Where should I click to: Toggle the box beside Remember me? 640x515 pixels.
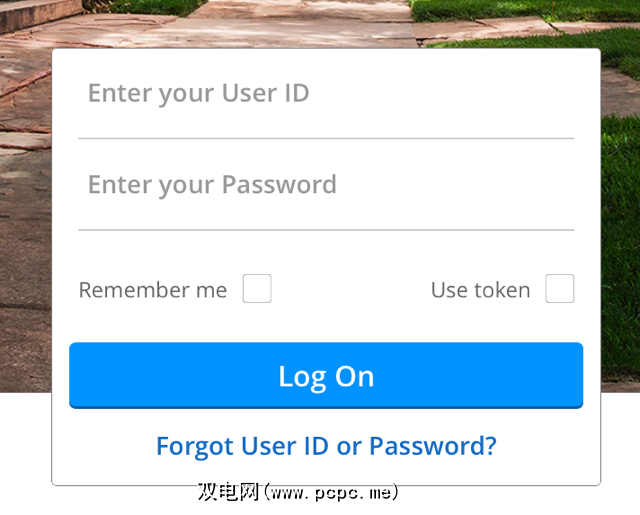[257, 289]
